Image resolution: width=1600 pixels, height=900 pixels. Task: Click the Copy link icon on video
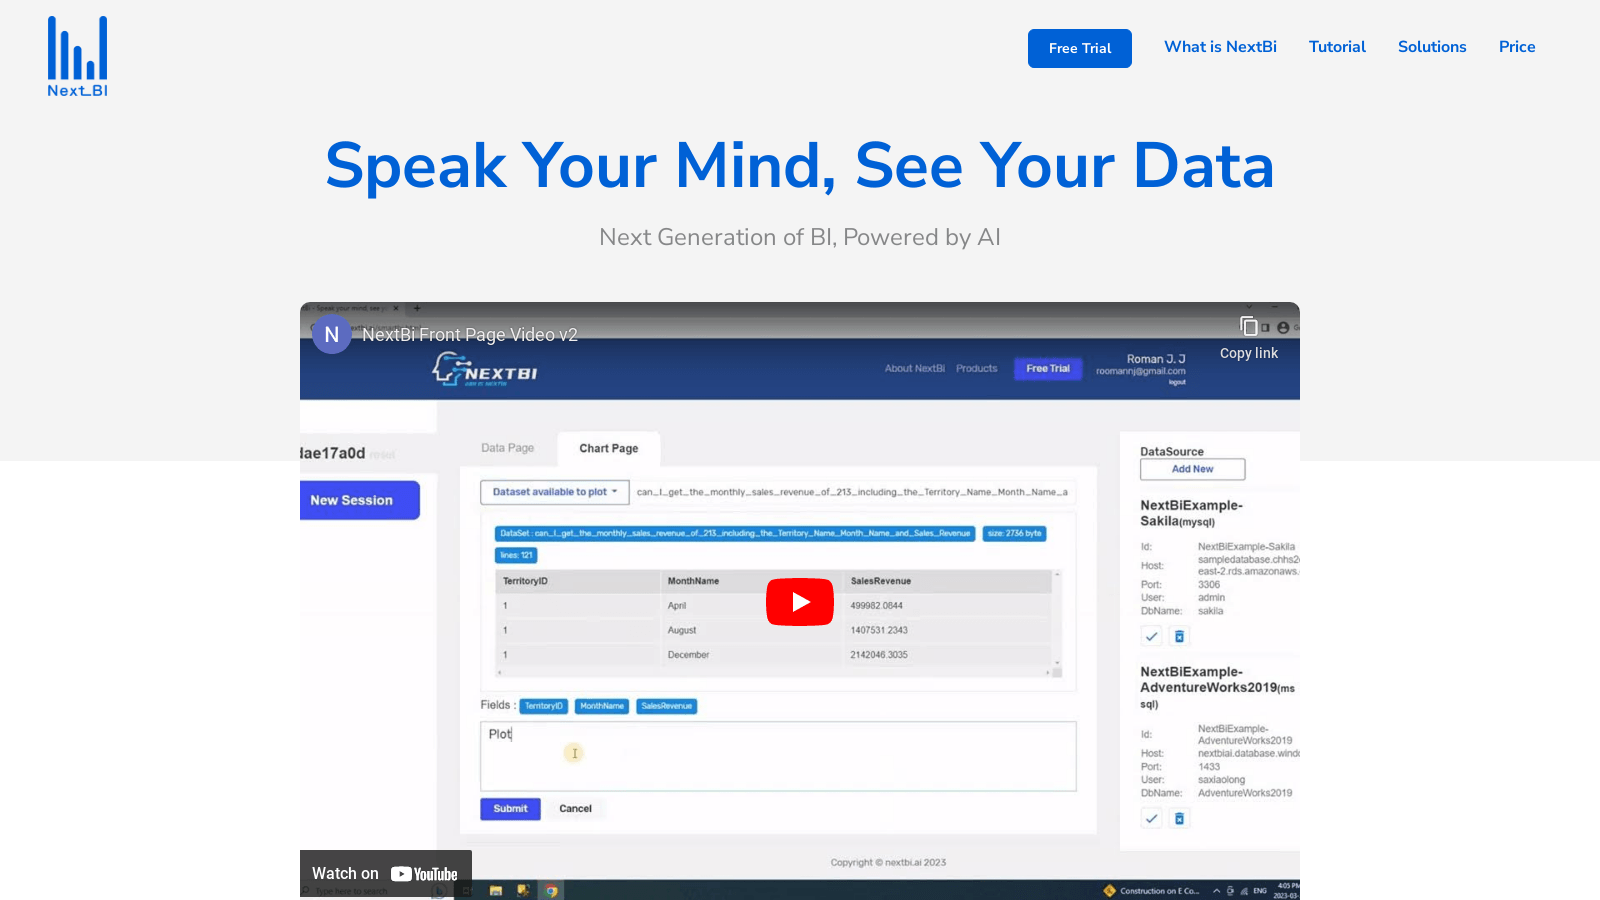1249,326
